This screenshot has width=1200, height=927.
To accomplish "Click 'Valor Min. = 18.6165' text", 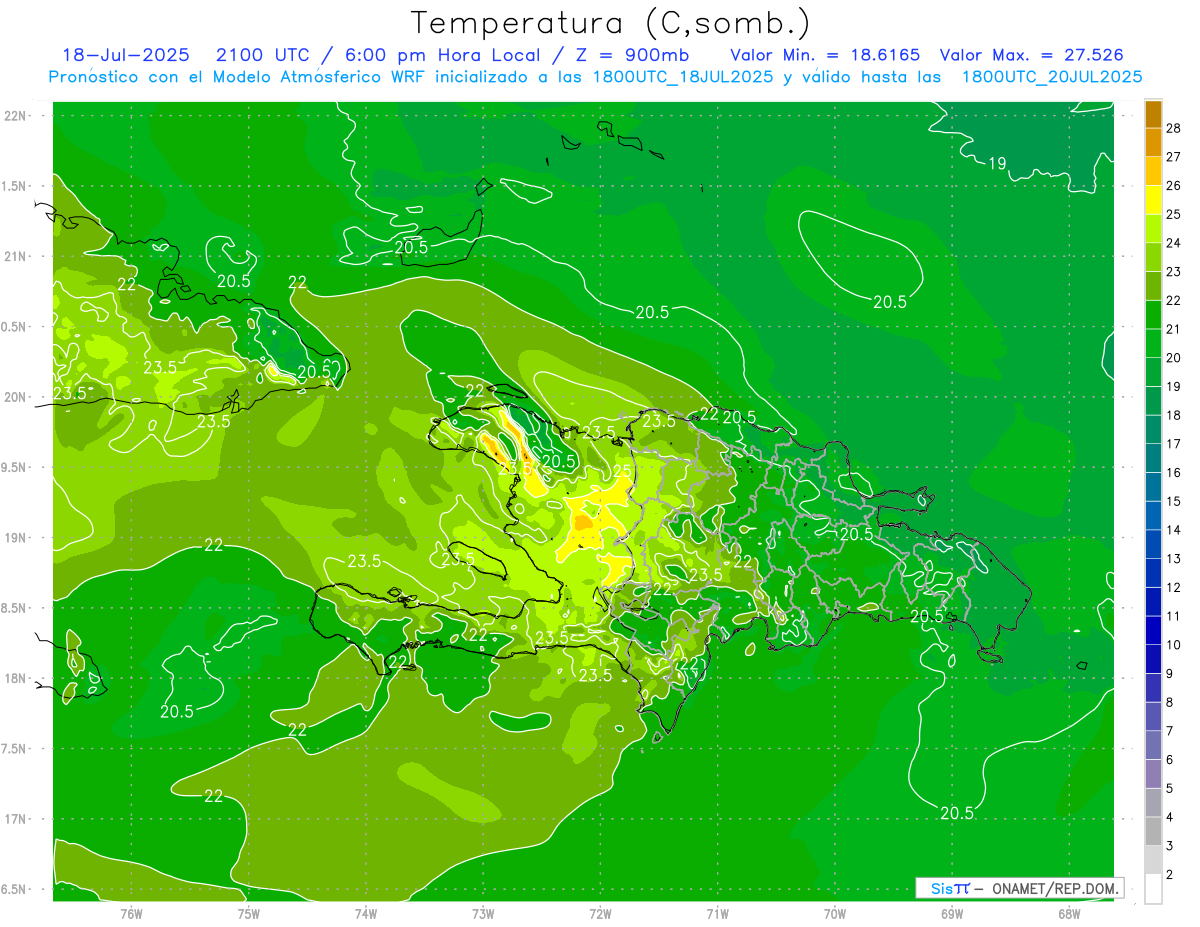I will (825, 55).
